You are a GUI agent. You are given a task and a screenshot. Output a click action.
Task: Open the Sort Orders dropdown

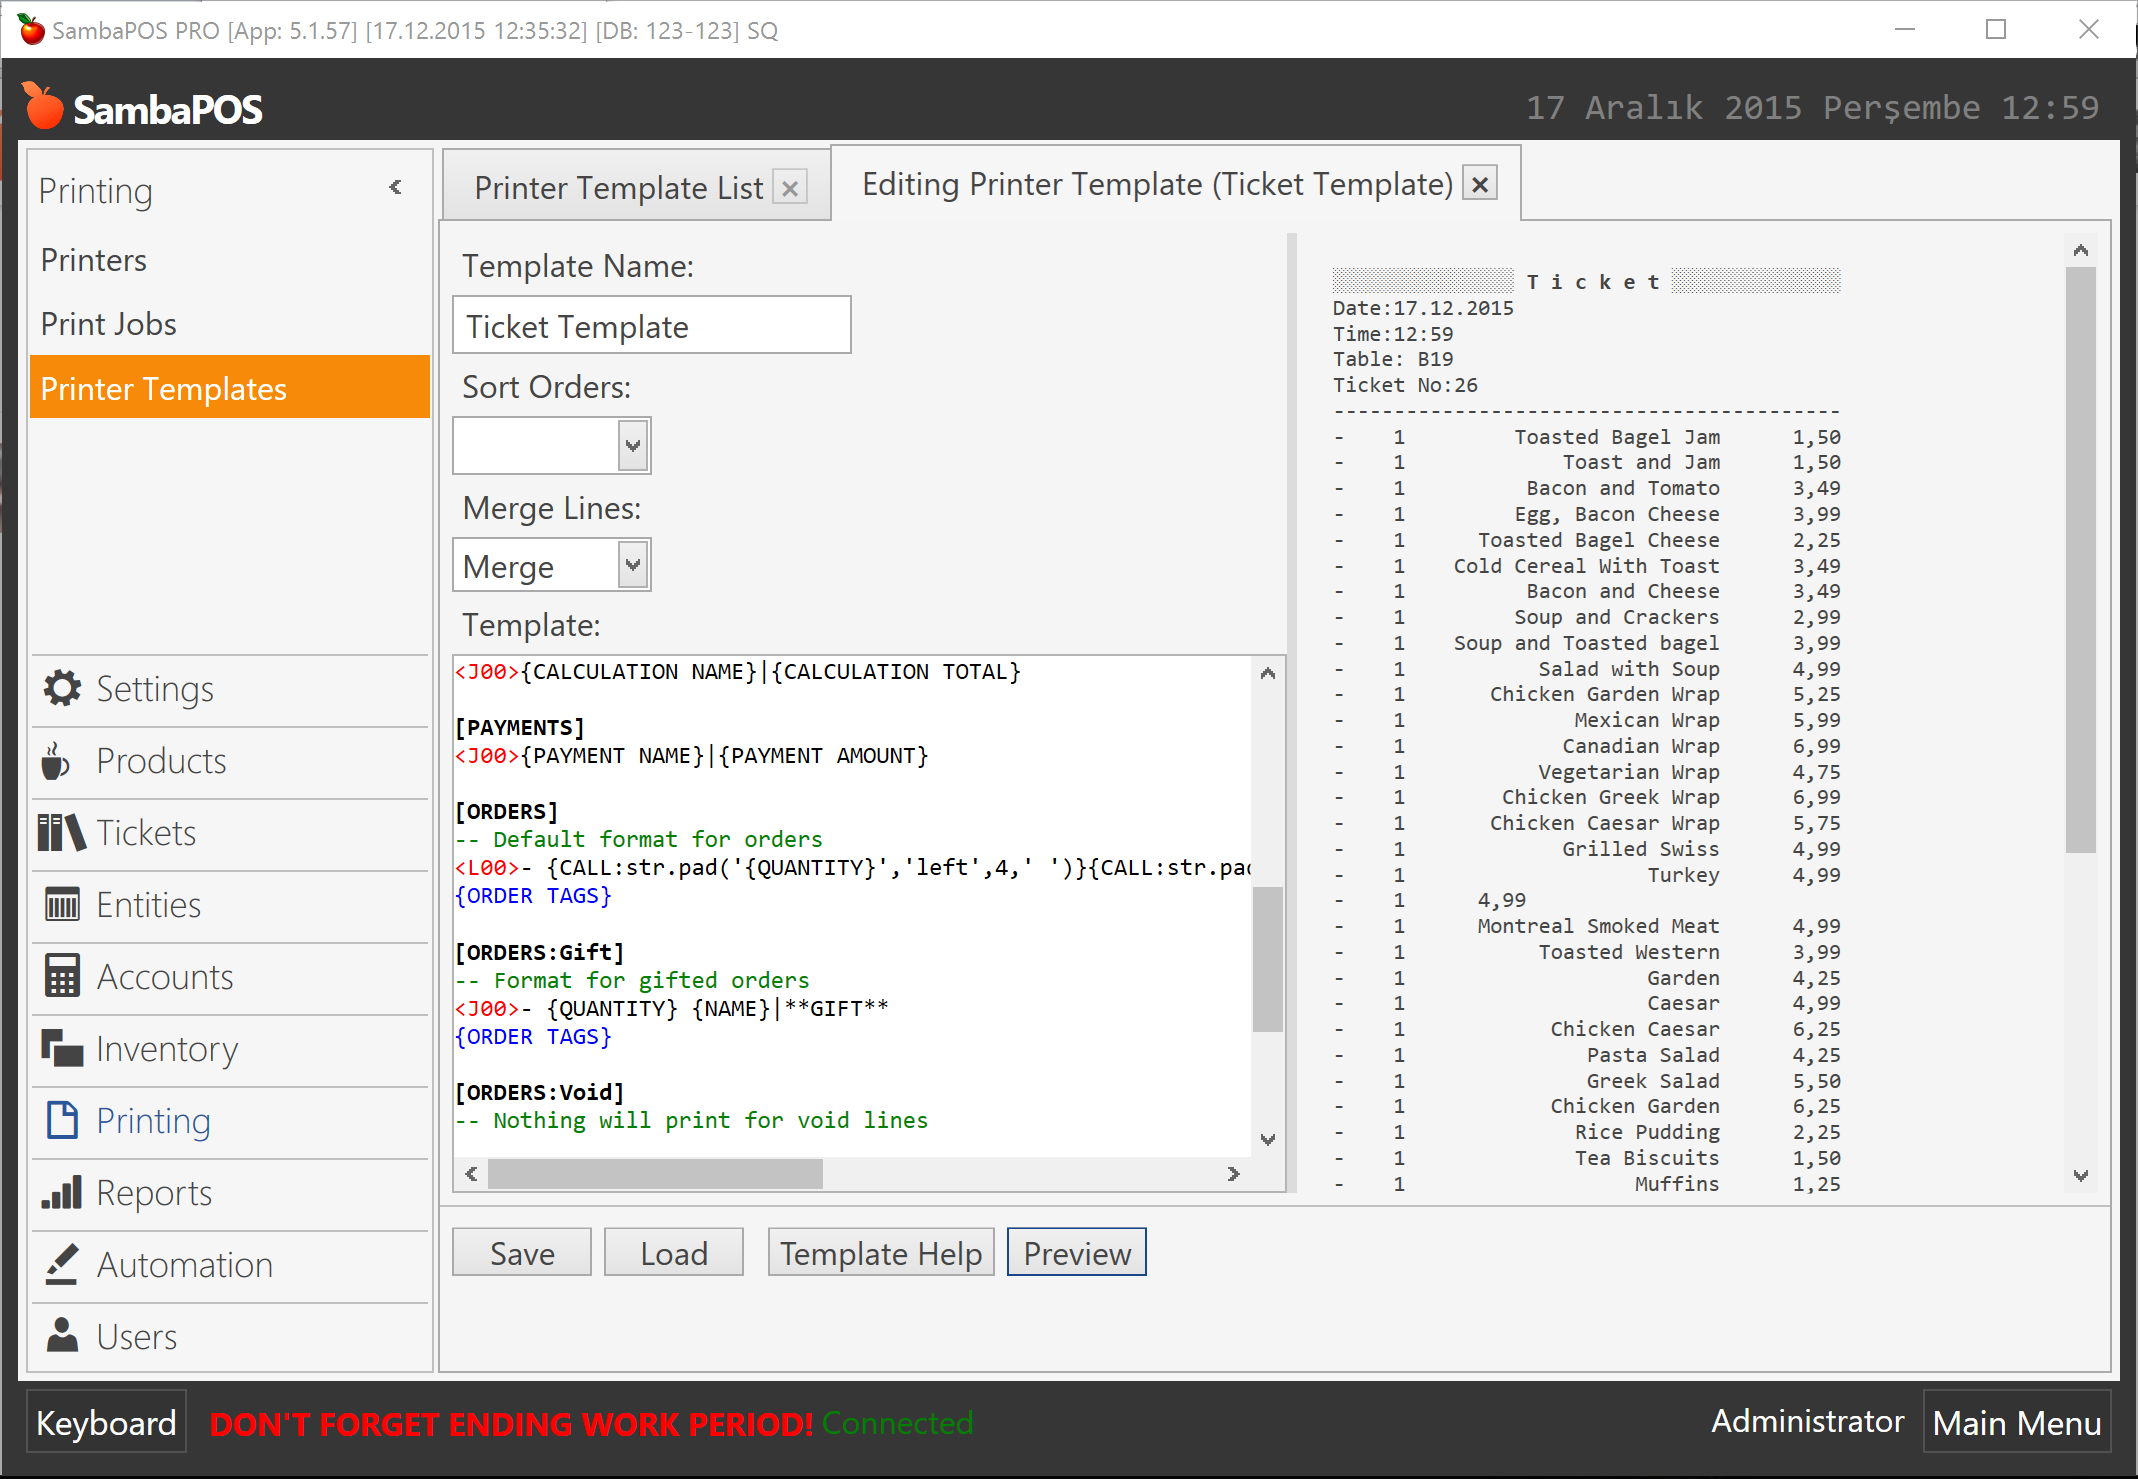(x=631, y=445)
